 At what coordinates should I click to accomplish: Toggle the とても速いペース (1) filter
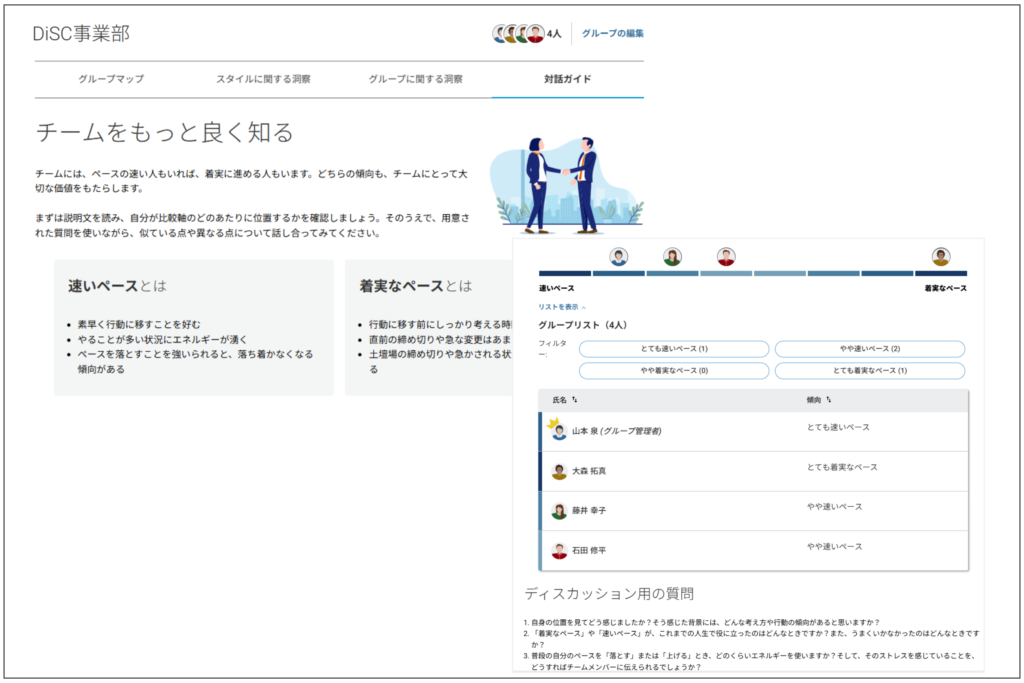[674, 349]
